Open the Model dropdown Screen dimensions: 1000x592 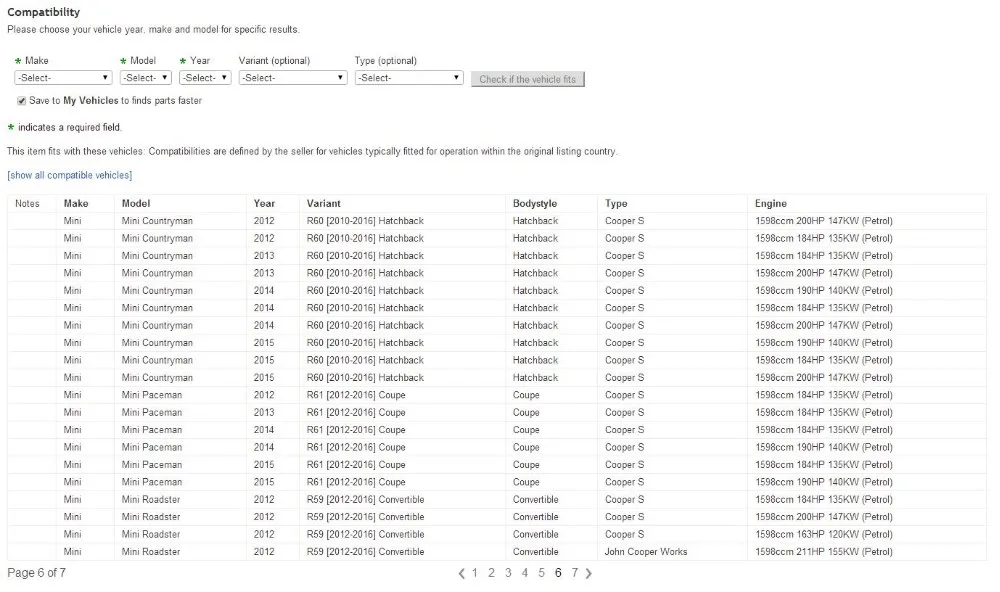145,78
